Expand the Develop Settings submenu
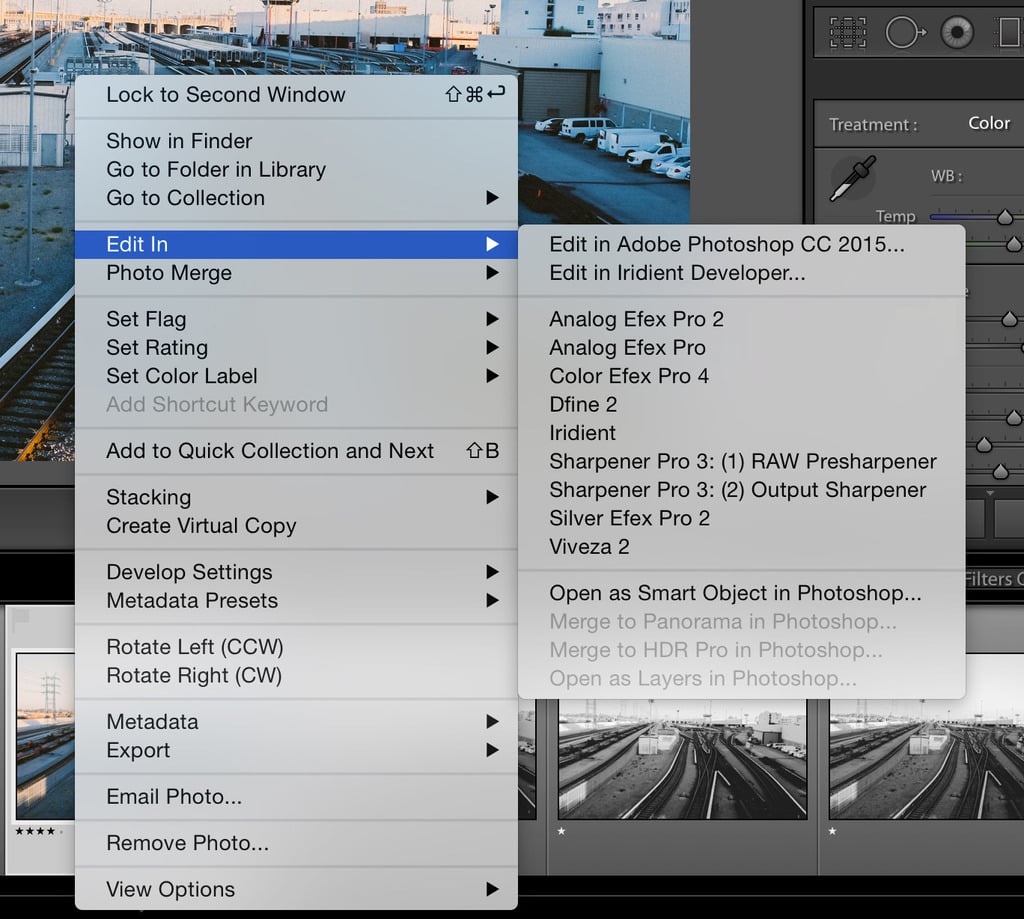1024x919 pixels. pos(189,572)
